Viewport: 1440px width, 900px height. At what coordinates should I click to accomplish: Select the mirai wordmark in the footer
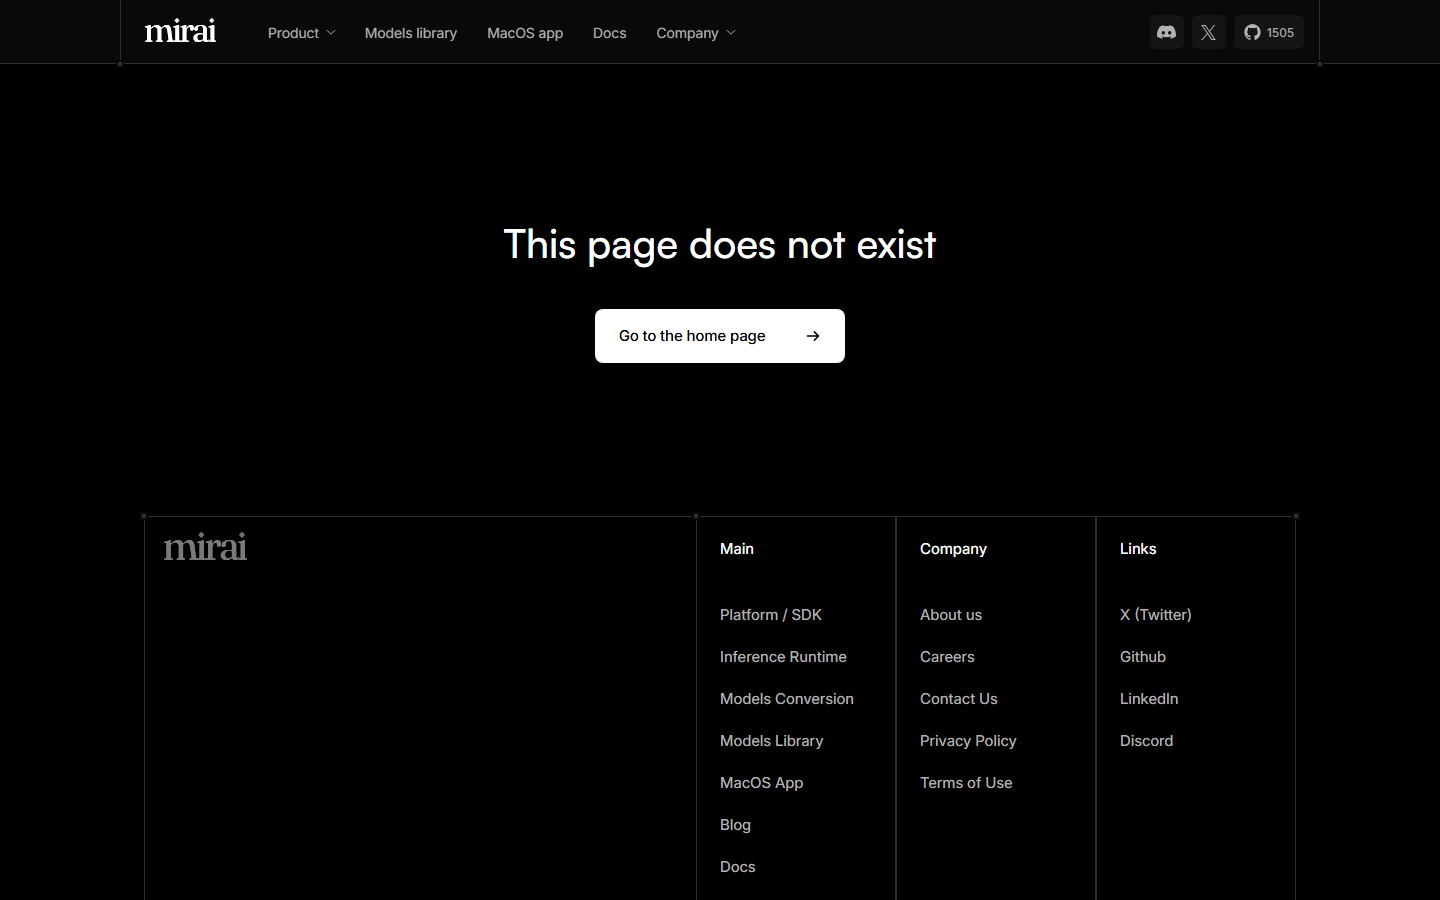tap(205, 547)
